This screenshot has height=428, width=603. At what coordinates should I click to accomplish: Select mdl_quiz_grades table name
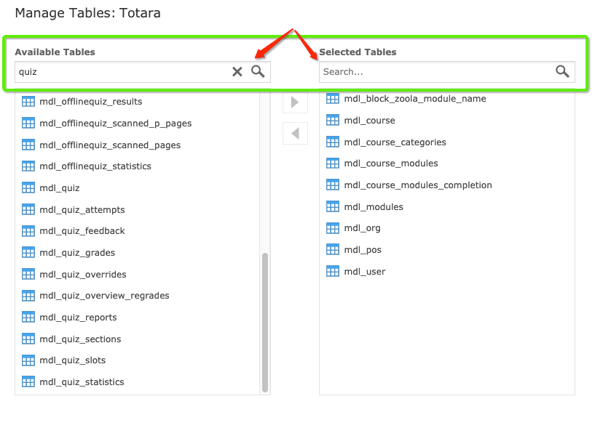tap(77, 253)
